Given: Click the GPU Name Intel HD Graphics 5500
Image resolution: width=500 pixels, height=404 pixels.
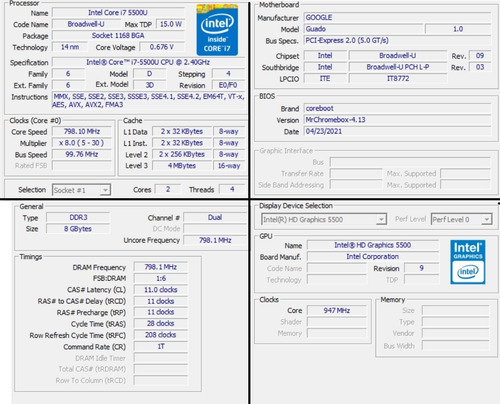Looking at the screenshot, I should click(x=373, y=245).
